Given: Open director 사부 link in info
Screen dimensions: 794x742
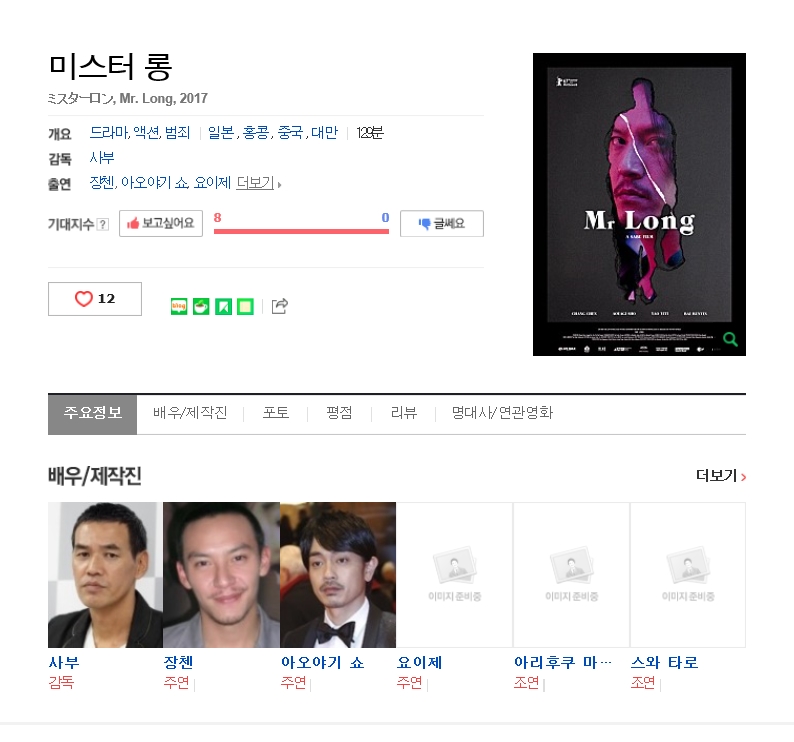Looking at the screenshot, I should coord(102,158).
